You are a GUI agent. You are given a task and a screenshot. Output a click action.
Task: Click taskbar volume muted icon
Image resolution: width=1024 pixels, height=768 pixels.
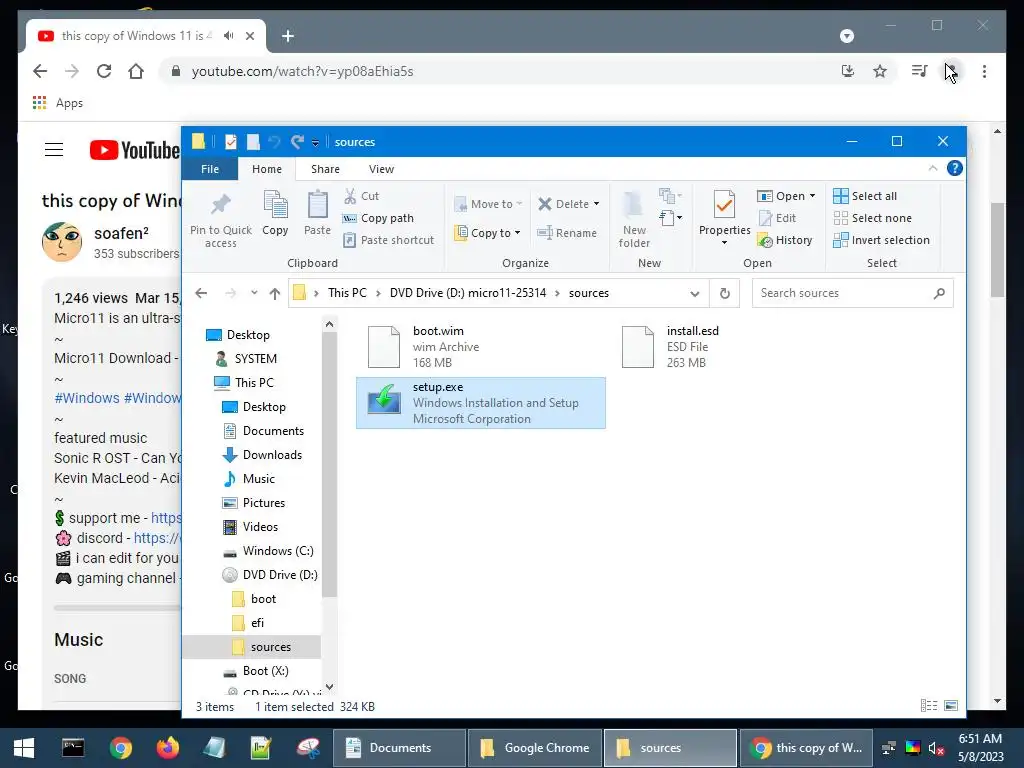[936, 748]
